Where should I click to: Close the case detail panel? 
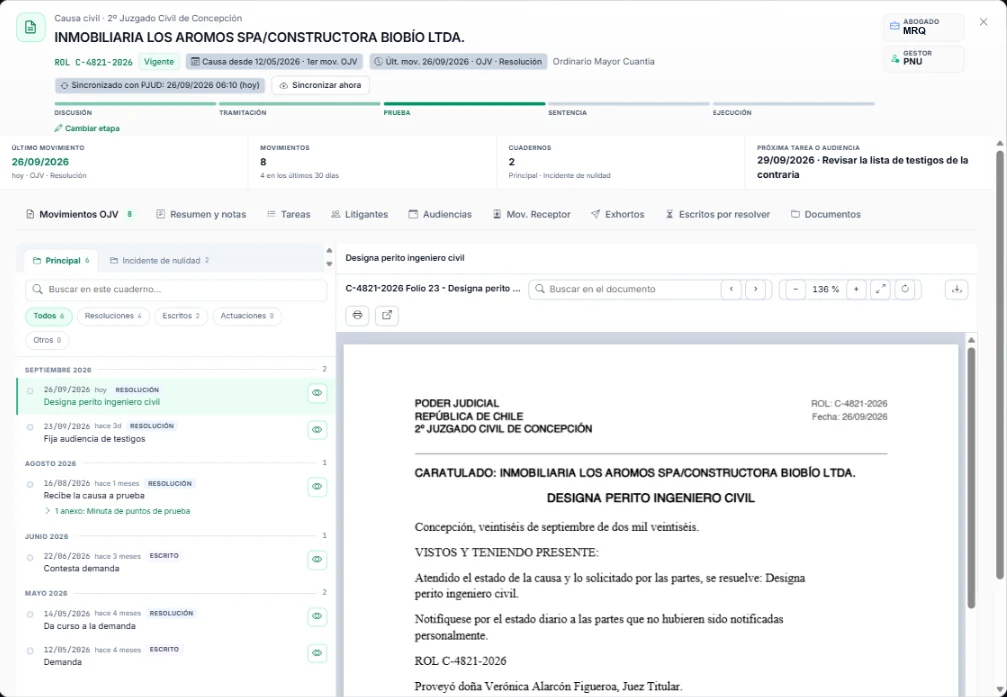[x=983, y=22]
